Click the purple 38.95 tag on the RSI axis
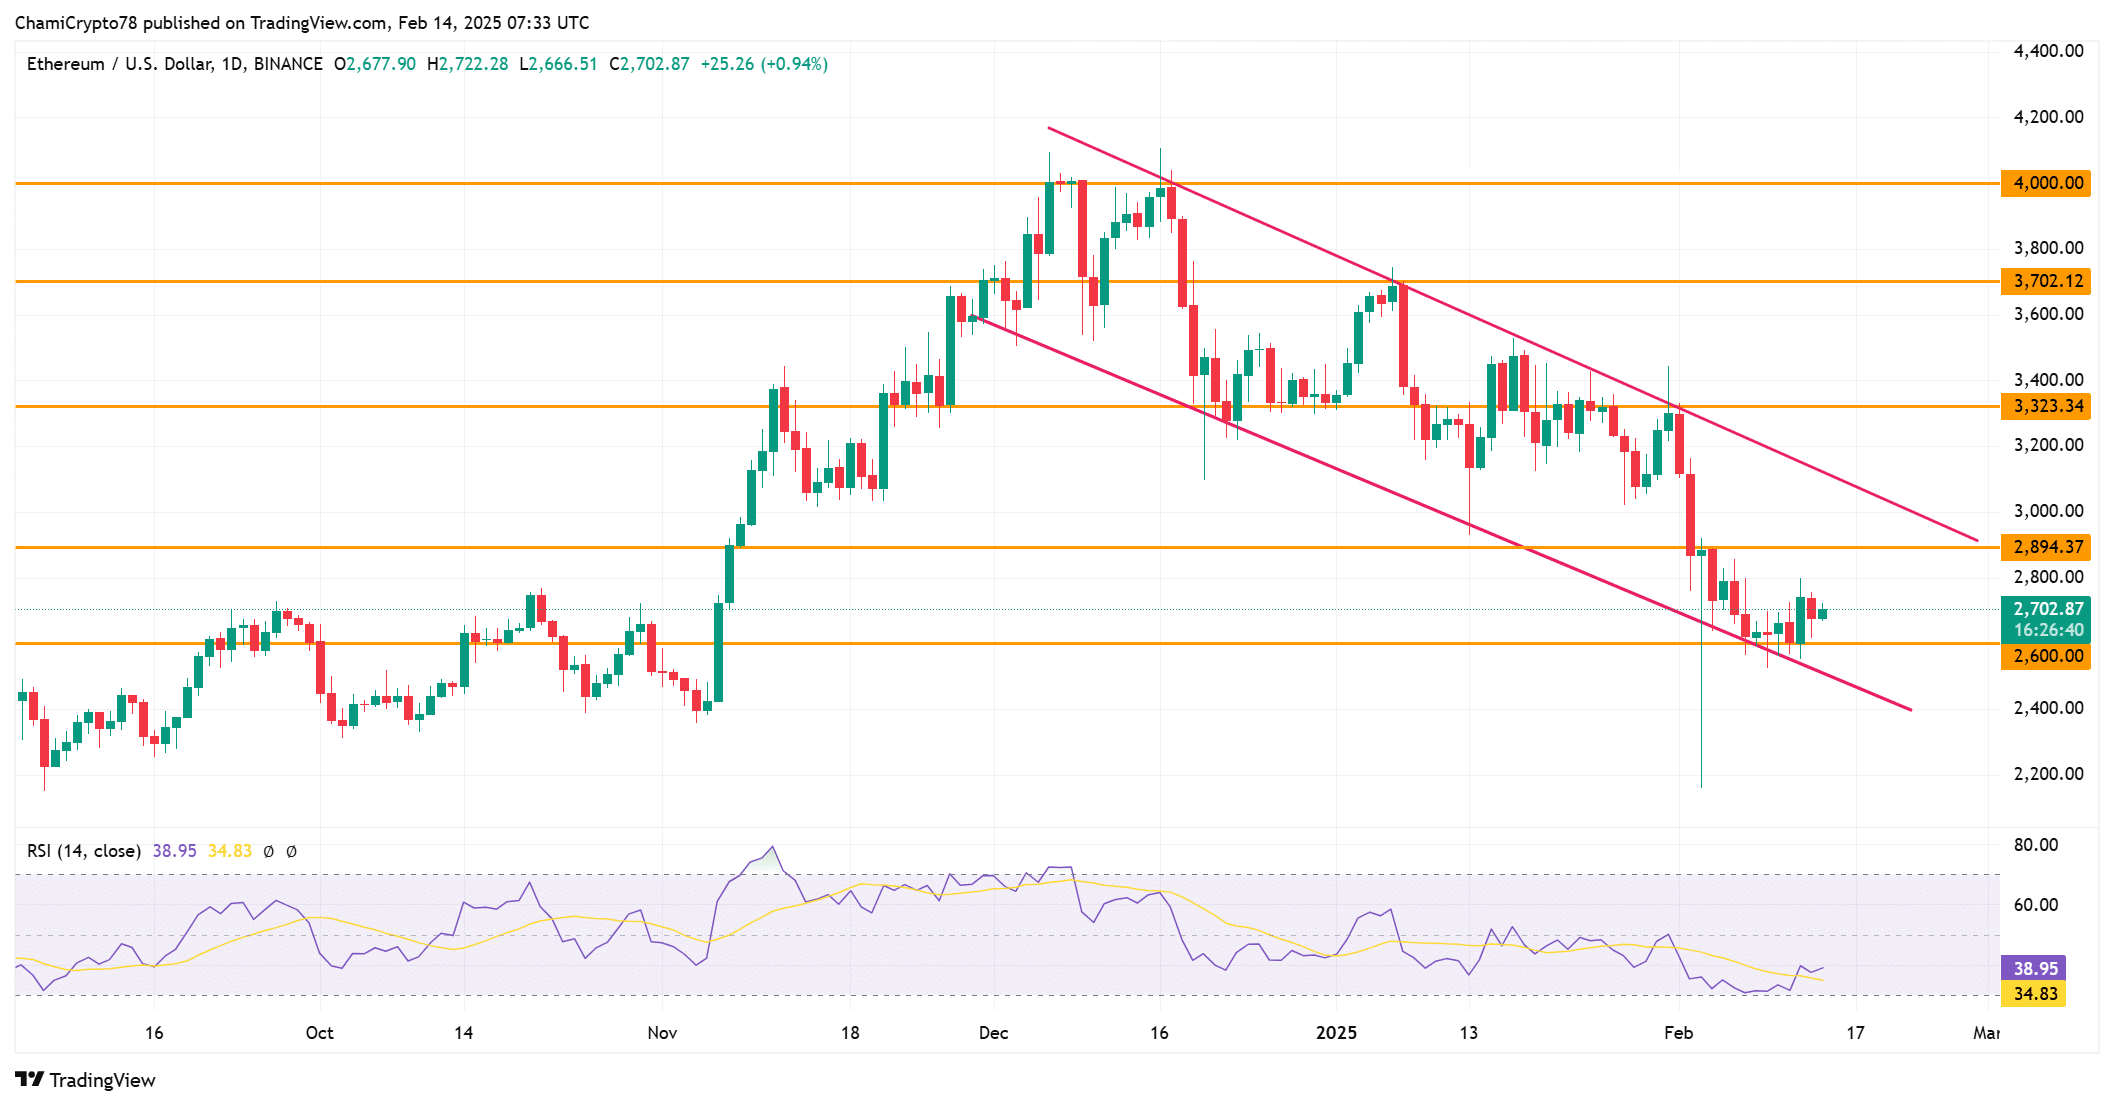Viewport: 2114px width, 1106px height. pyautogui.click(x=2034, y=968)
